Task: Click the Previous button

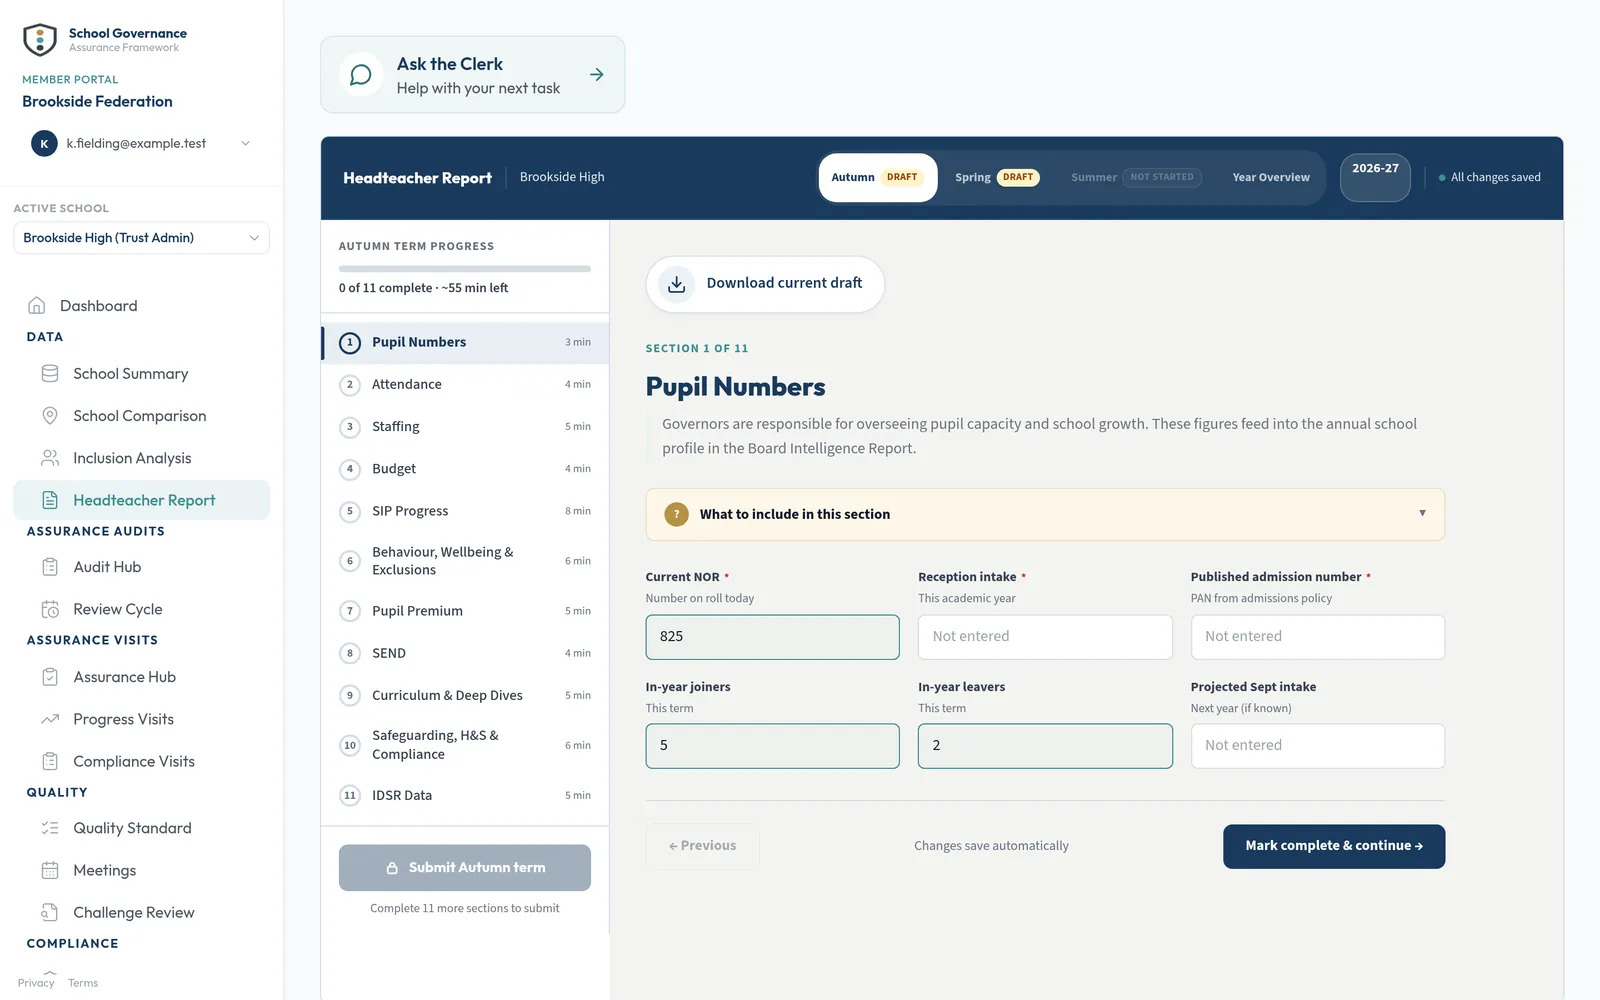Action: coord(702,846)
